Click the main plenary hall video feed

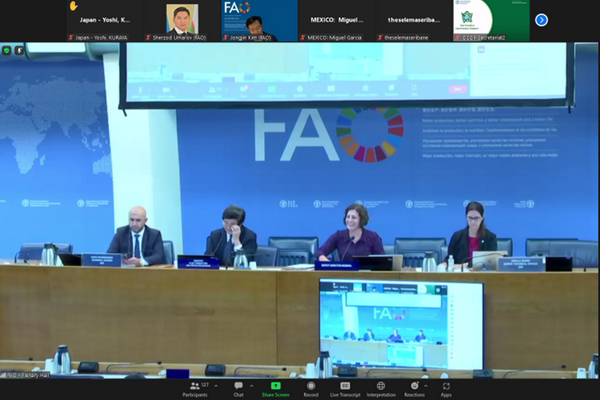300,211
